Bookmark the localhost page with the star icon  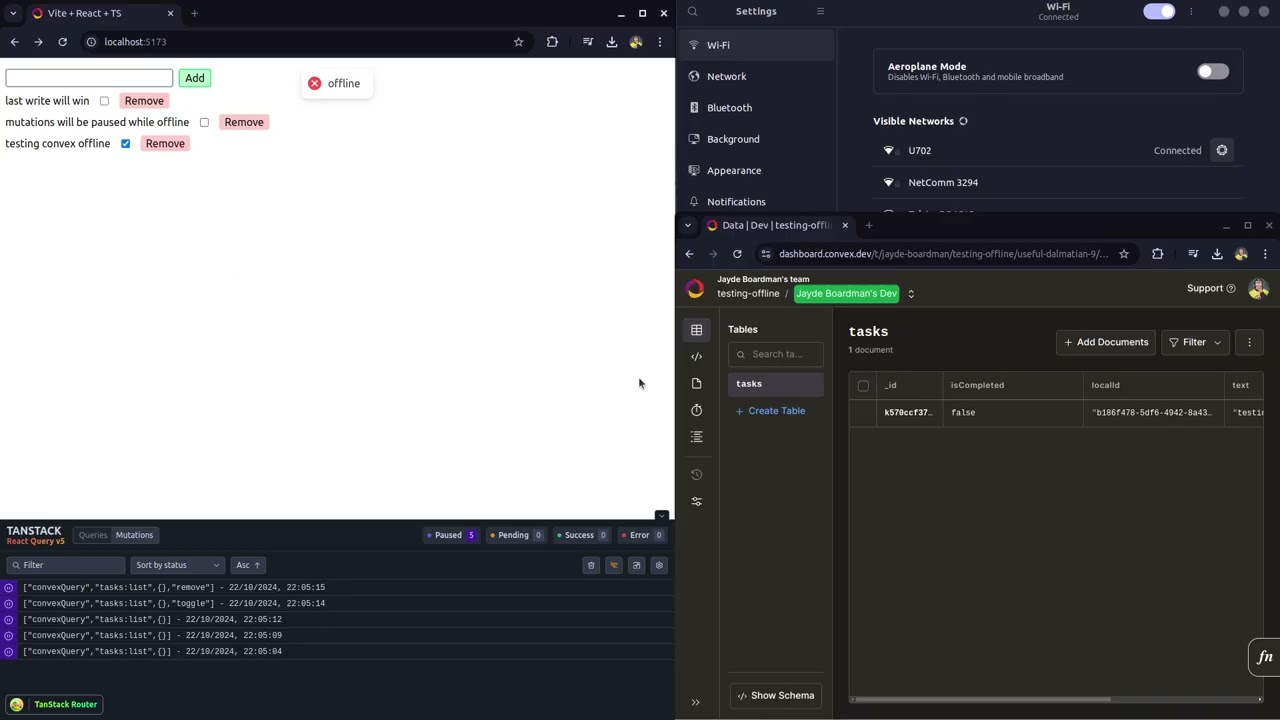point(518,42)
